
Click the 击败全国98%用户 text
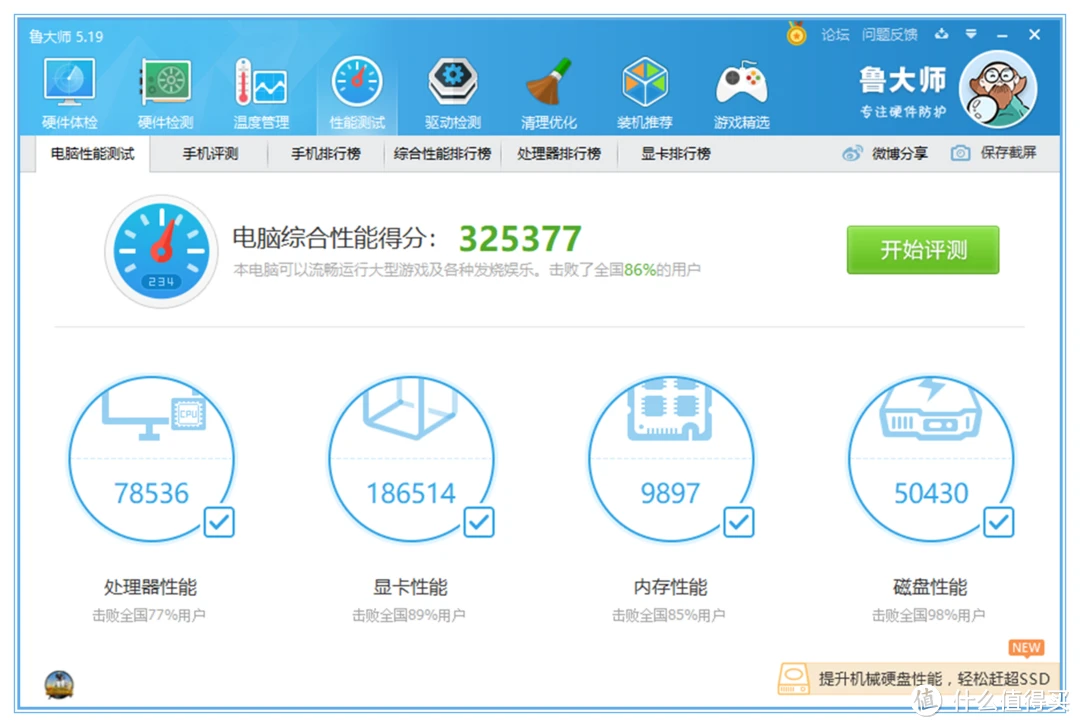[x=928, y=615]
